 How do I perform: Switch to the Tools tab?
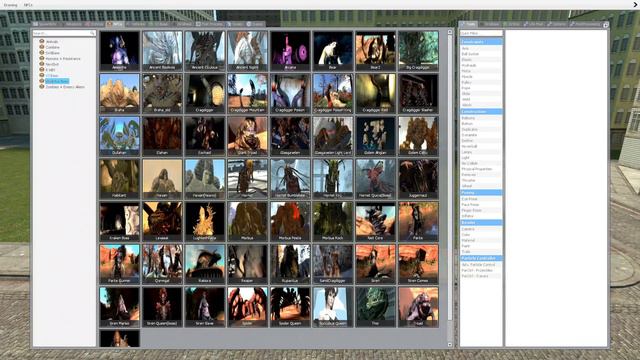(469, 24)
